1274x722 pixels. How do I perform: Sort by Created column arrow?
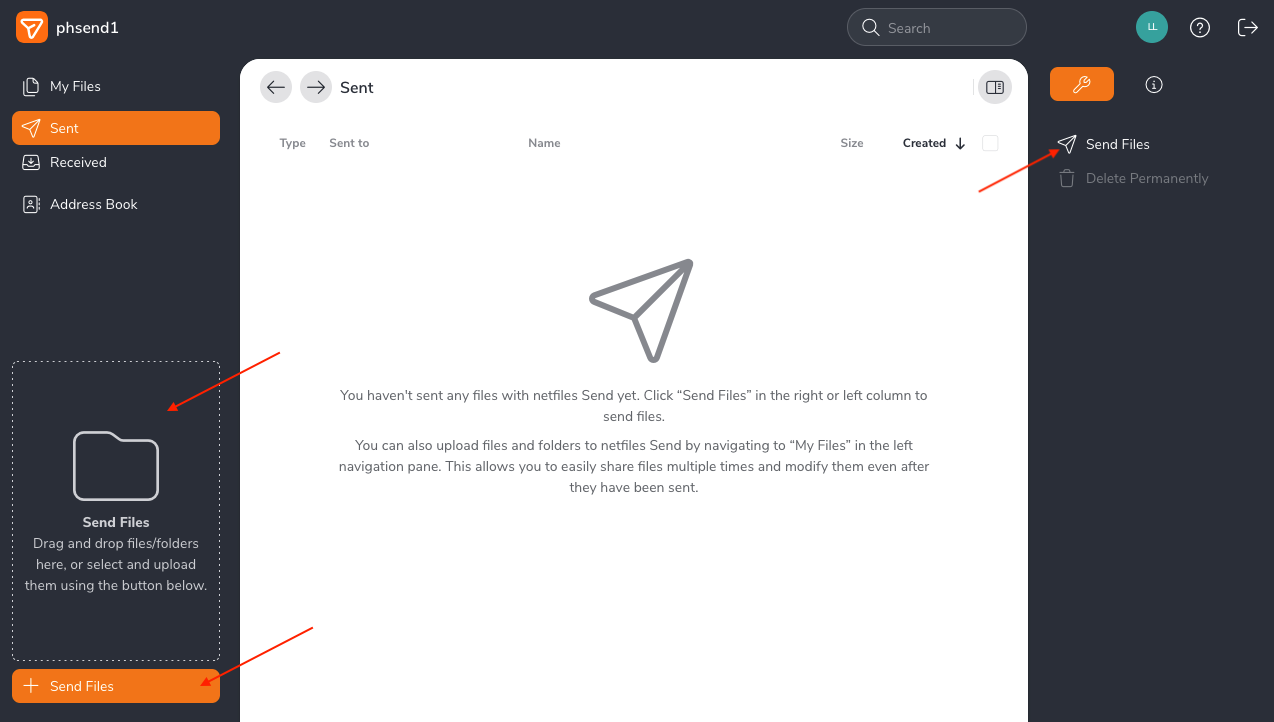coord(960,144)
